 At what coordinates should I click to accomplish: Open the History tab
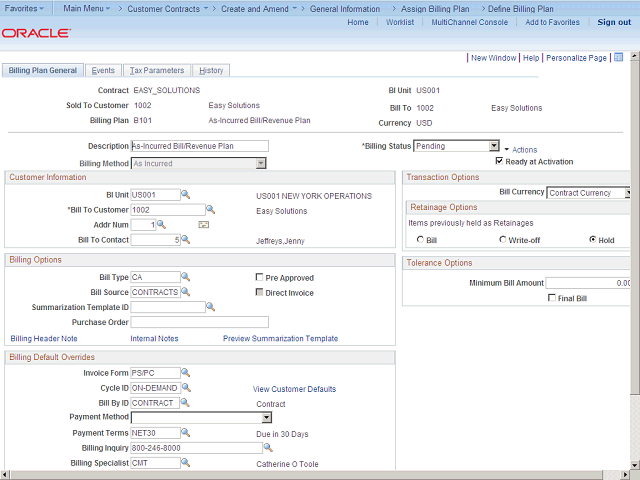coord(211,71)
